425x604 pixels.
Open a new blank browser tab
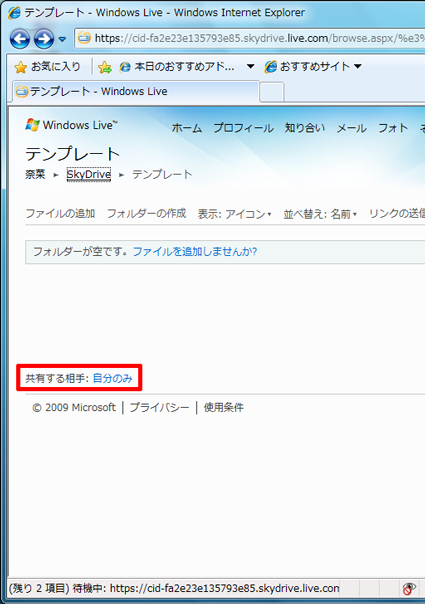272,92
